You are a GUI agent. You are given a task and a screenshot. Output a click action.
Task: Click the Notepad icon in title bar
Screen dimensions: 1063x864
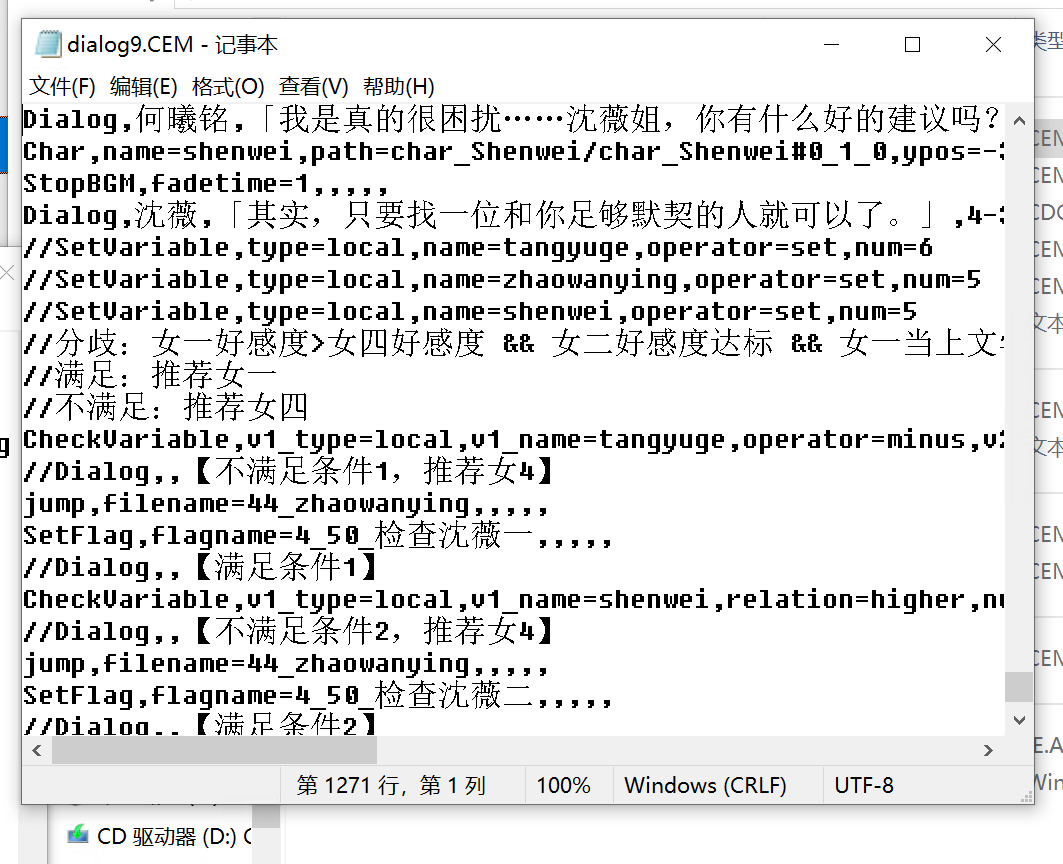pos(47,44)
